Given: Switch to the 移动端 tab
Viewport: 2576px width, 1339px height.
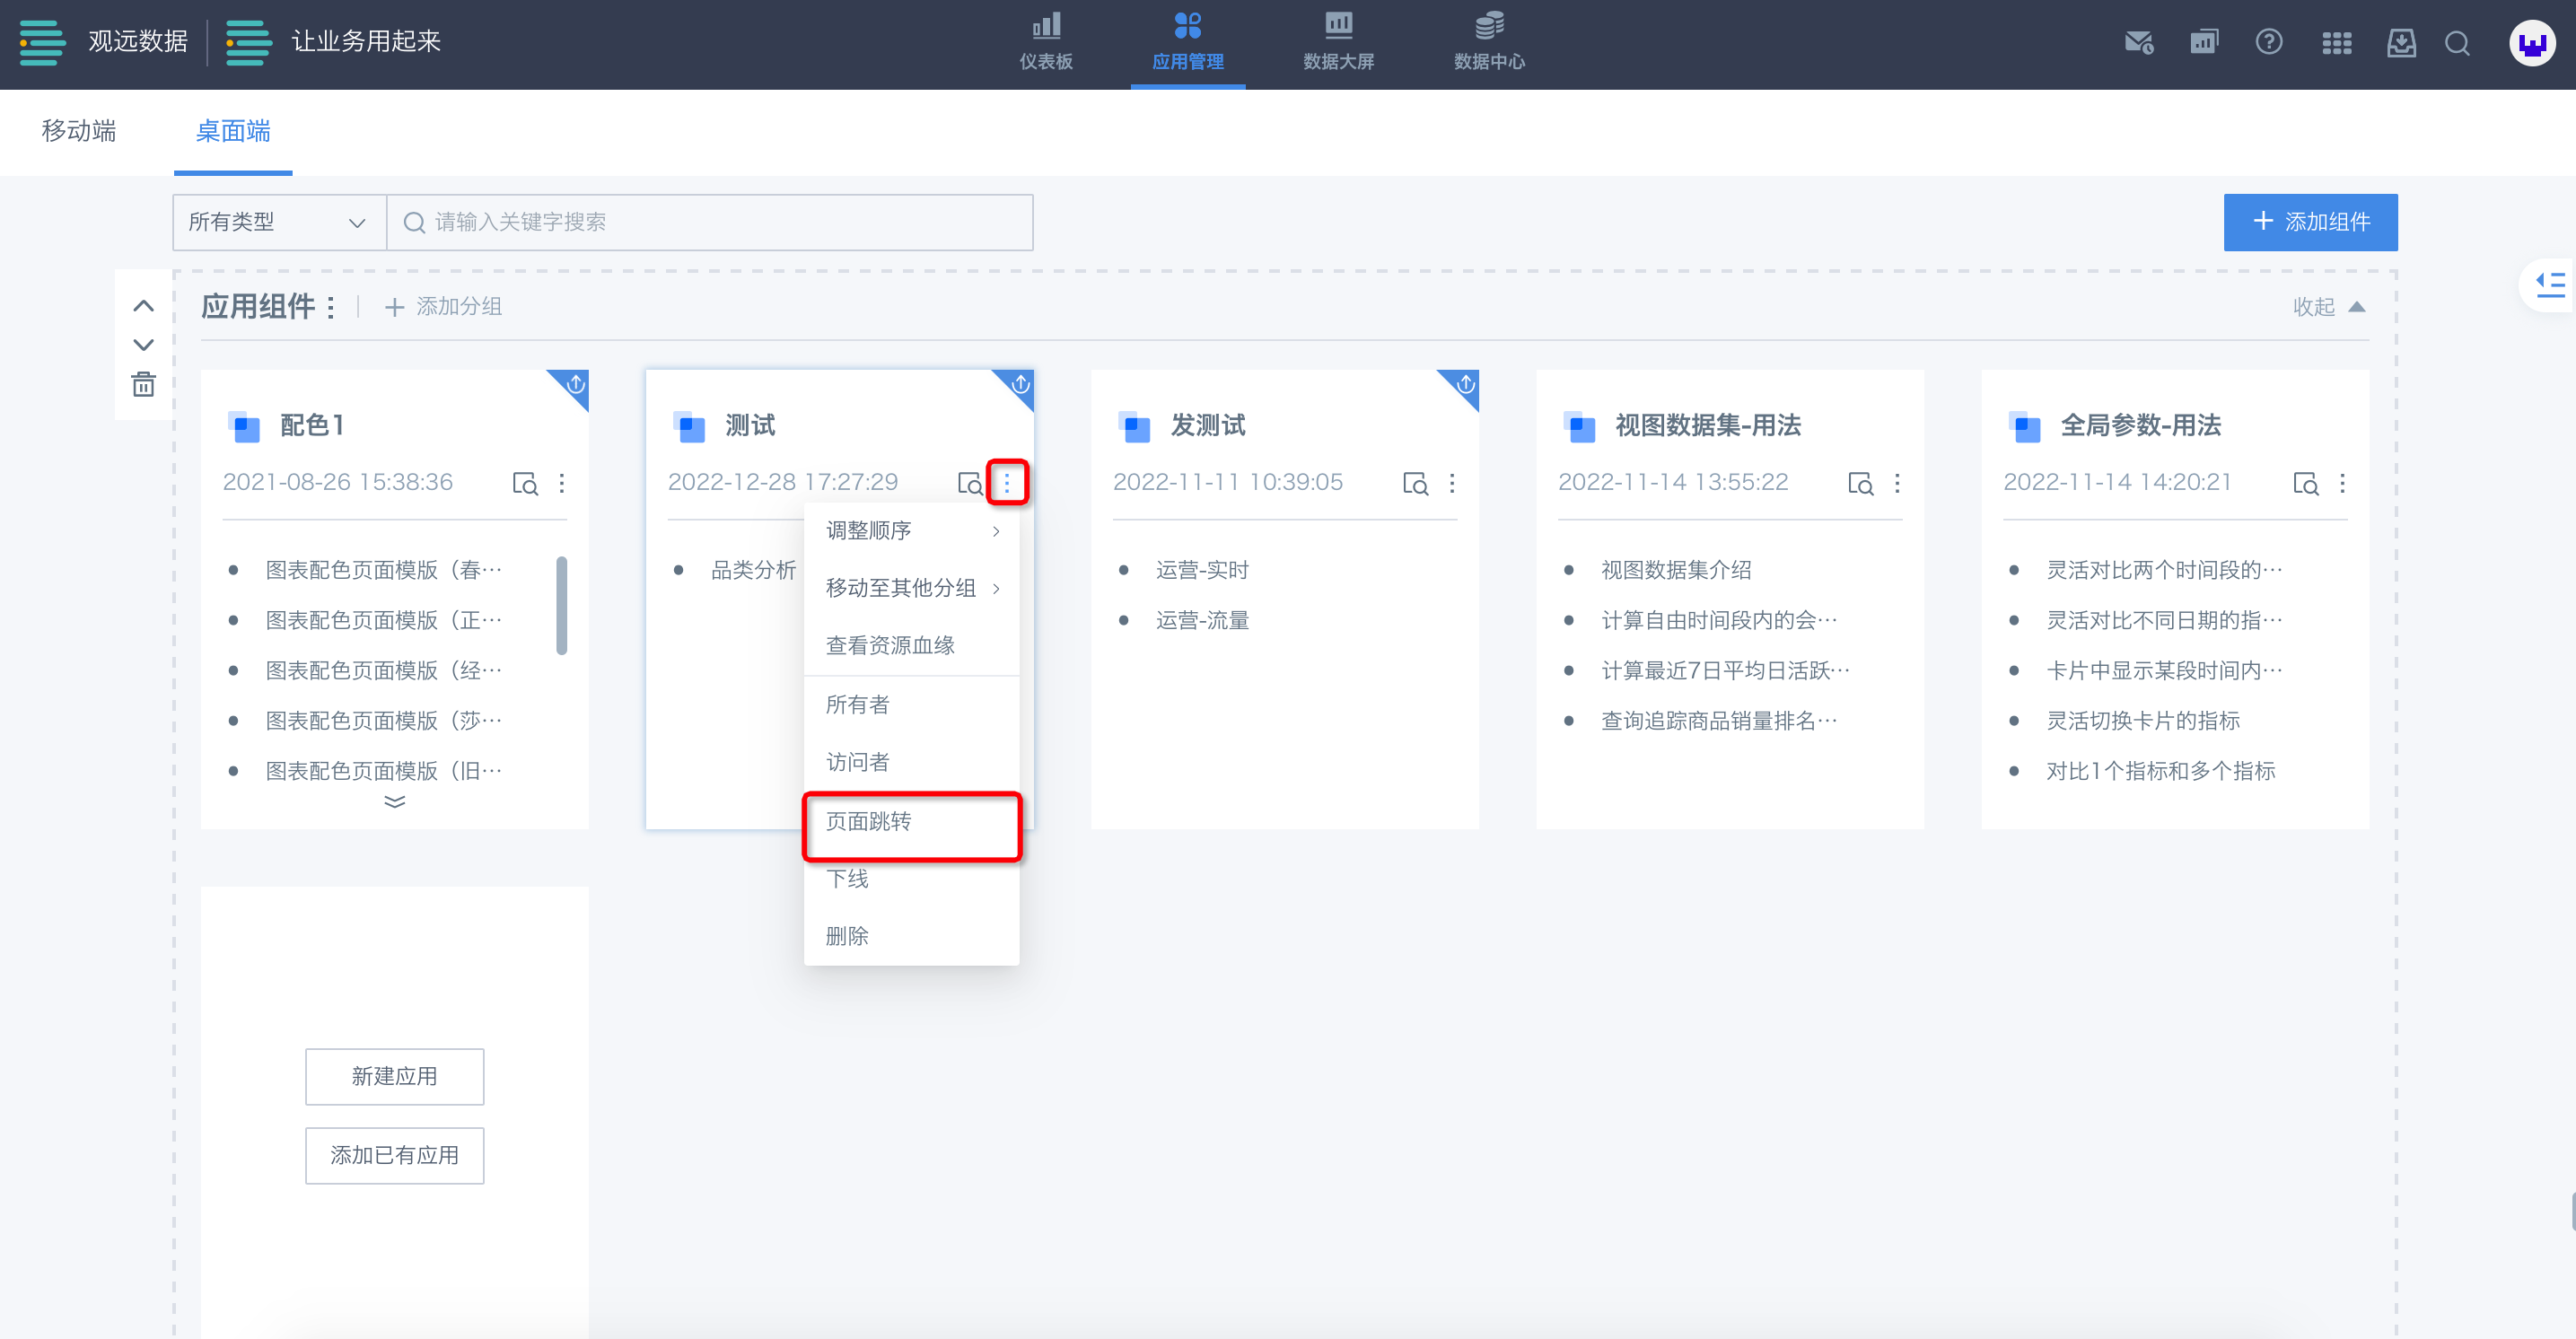Looking at the screenshot, I should [79, 131].
